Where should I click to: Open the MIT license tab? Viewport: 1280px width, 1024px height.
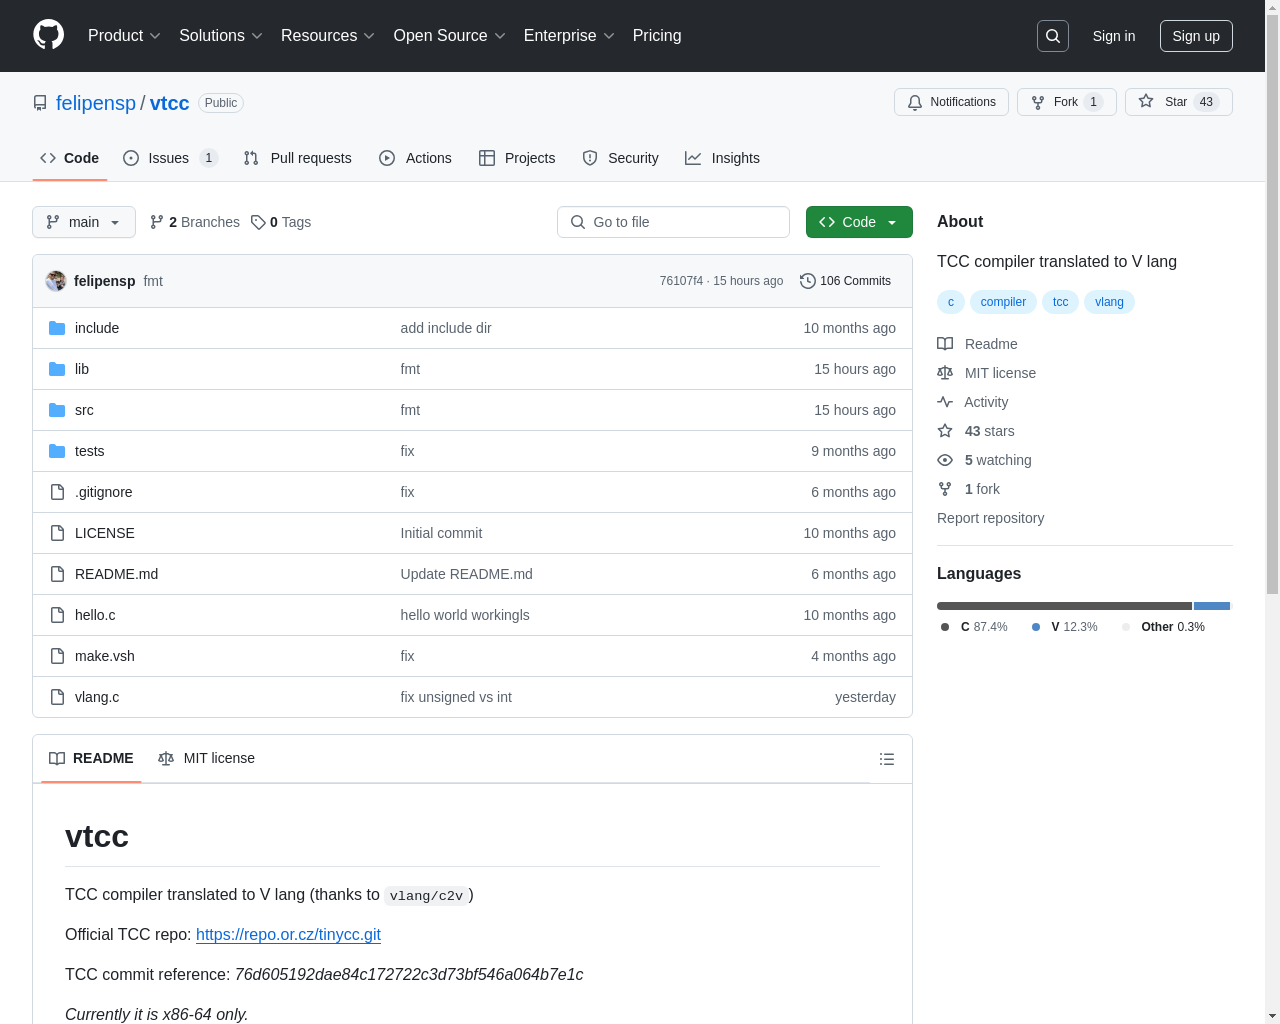pos(207,758)
